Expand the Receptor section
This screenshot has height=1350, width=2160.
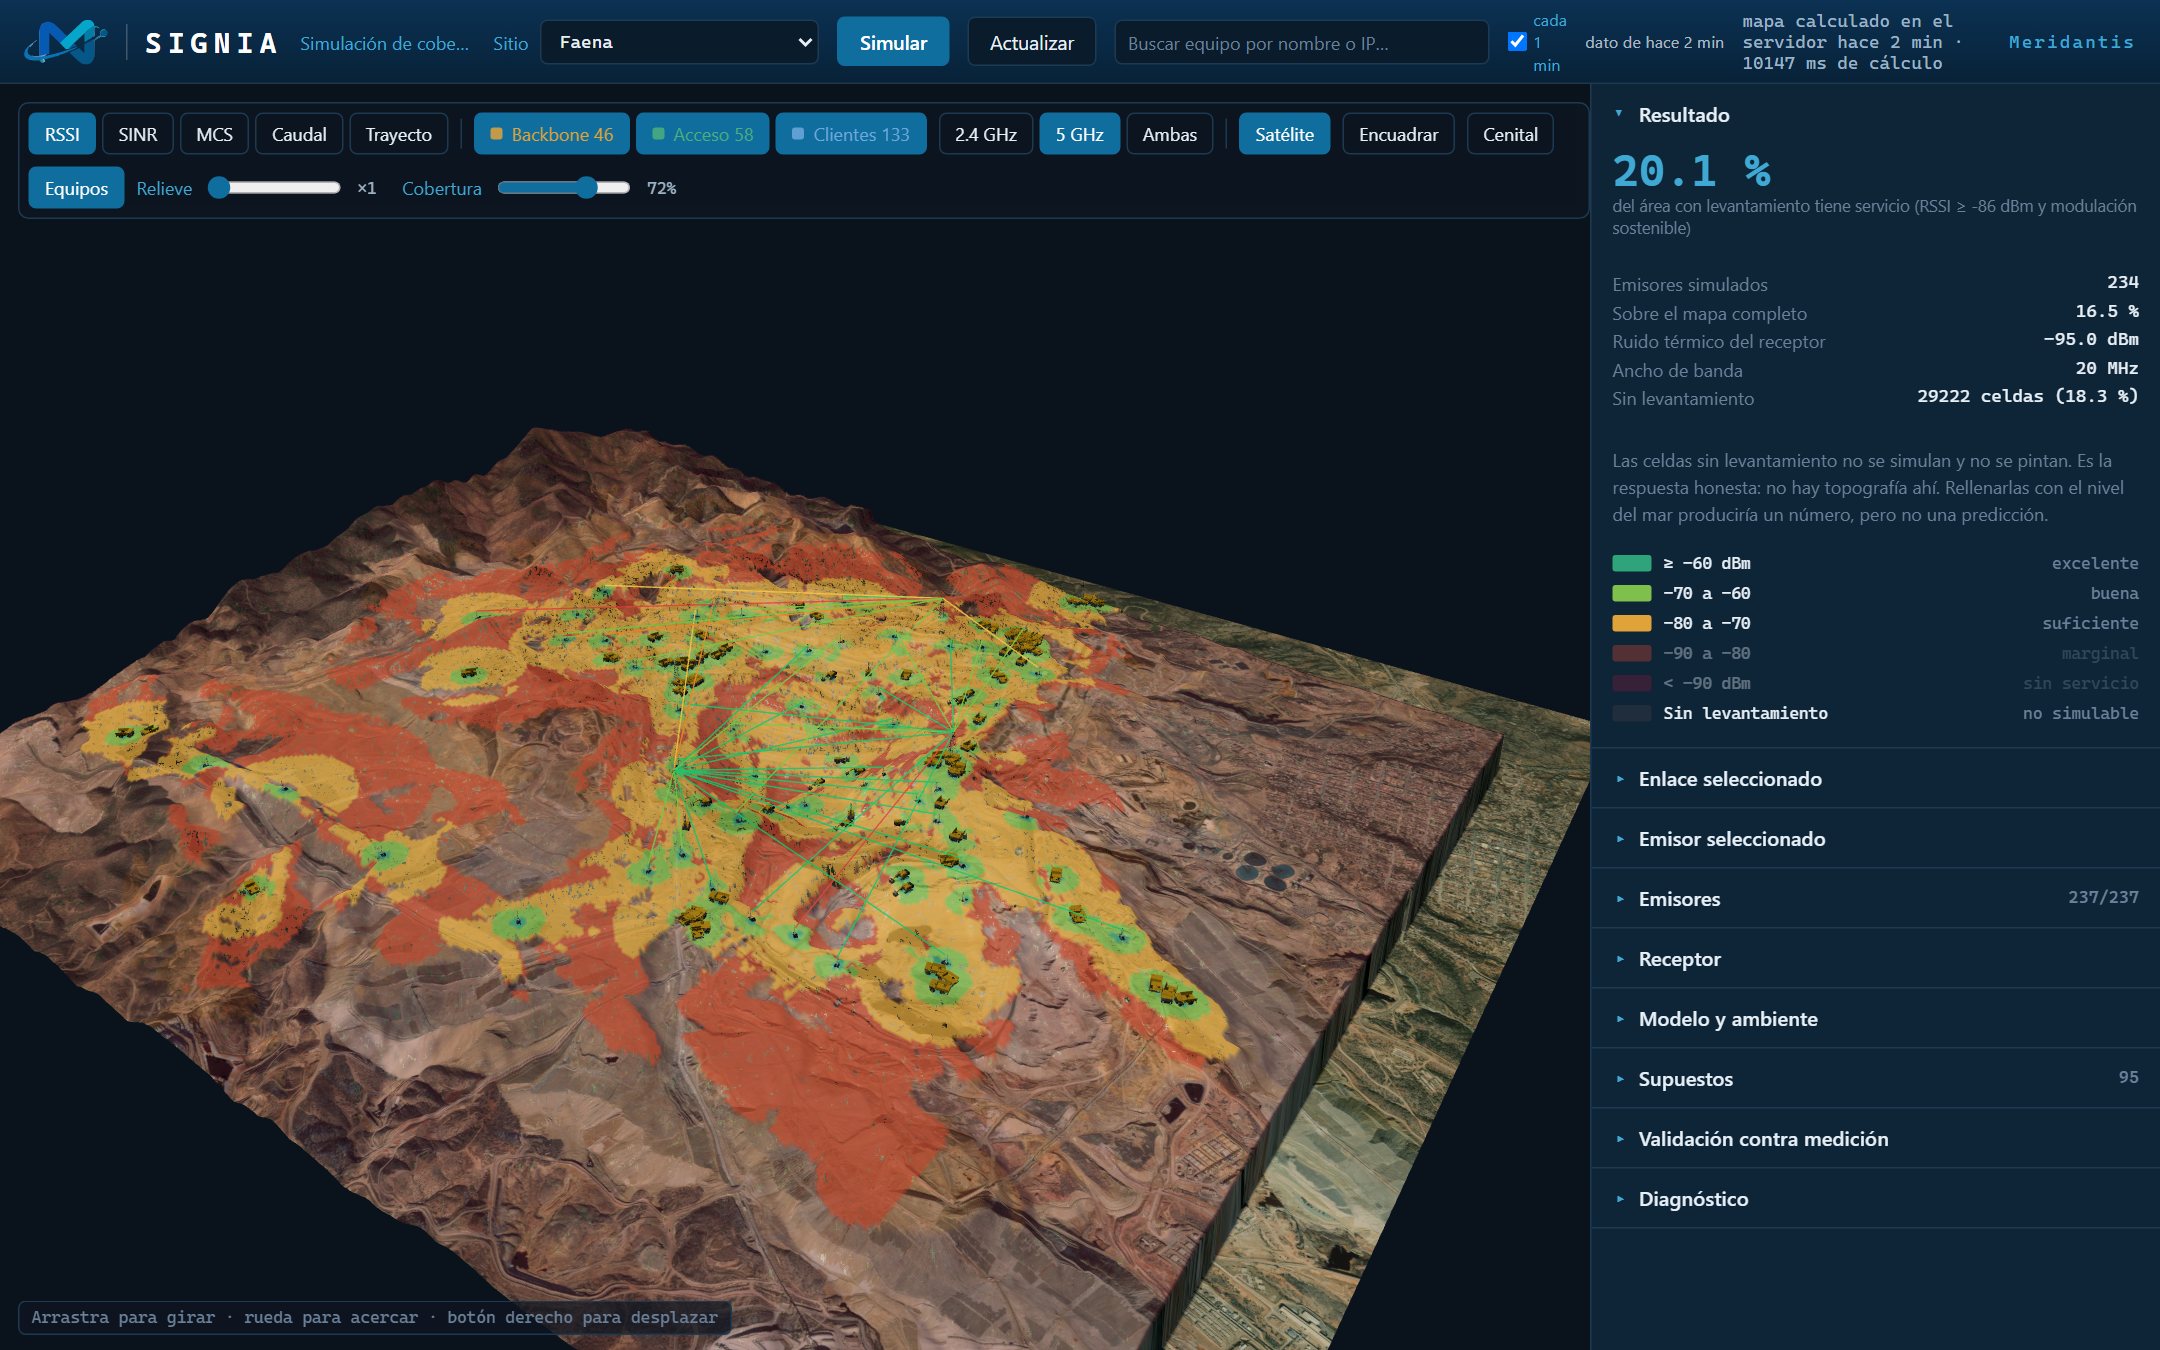pos(1875,959)
